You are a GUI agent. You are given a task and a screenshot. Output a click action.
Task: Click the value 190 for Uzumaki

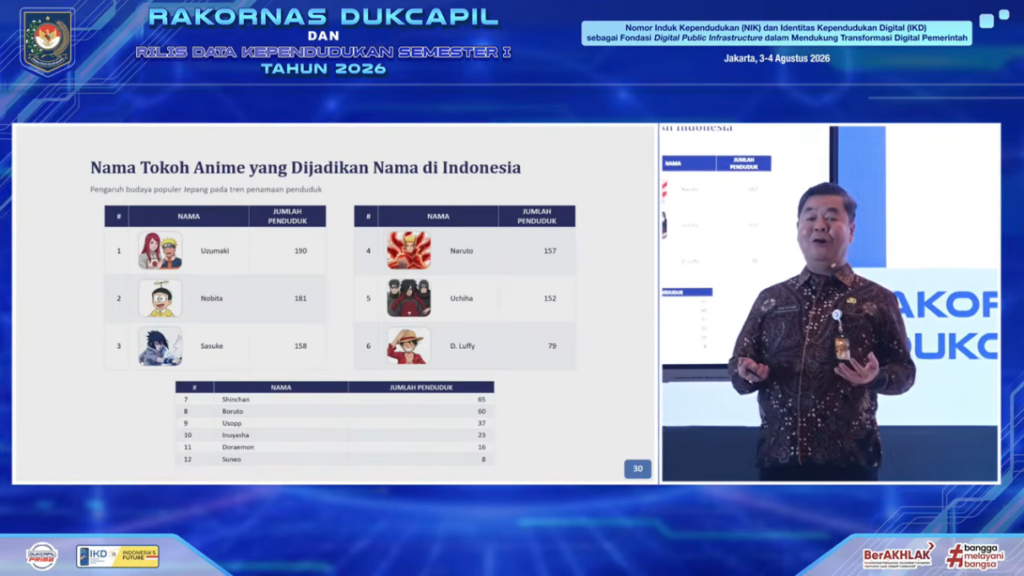click(300, 251)
